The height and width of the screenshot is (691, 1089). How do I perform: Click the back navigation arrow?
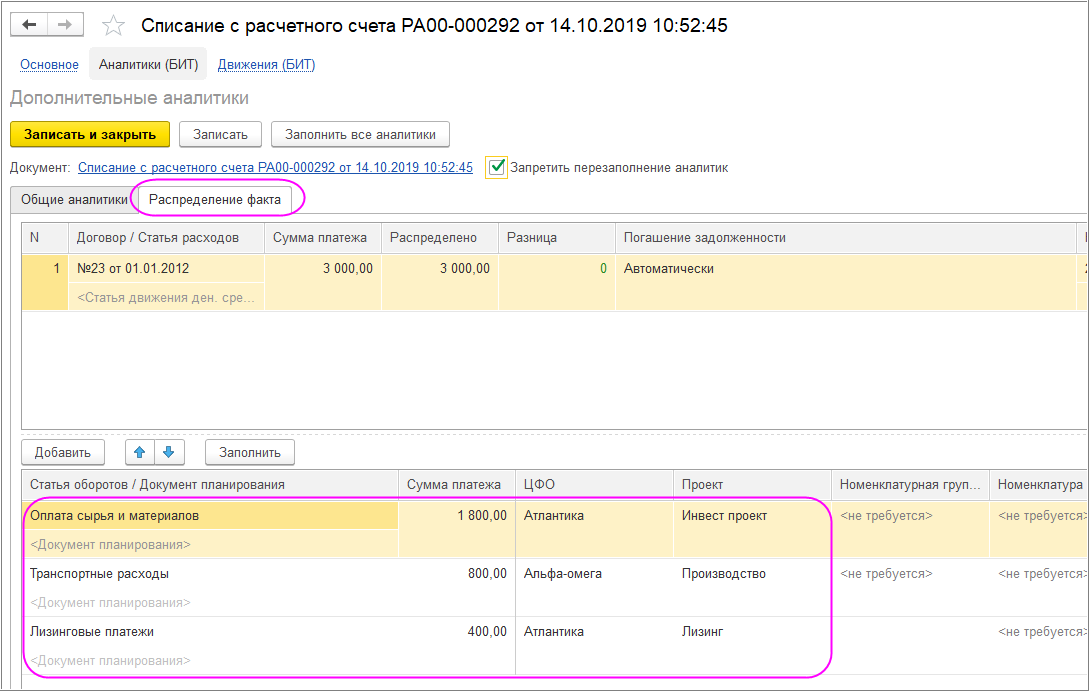point(29,25)
